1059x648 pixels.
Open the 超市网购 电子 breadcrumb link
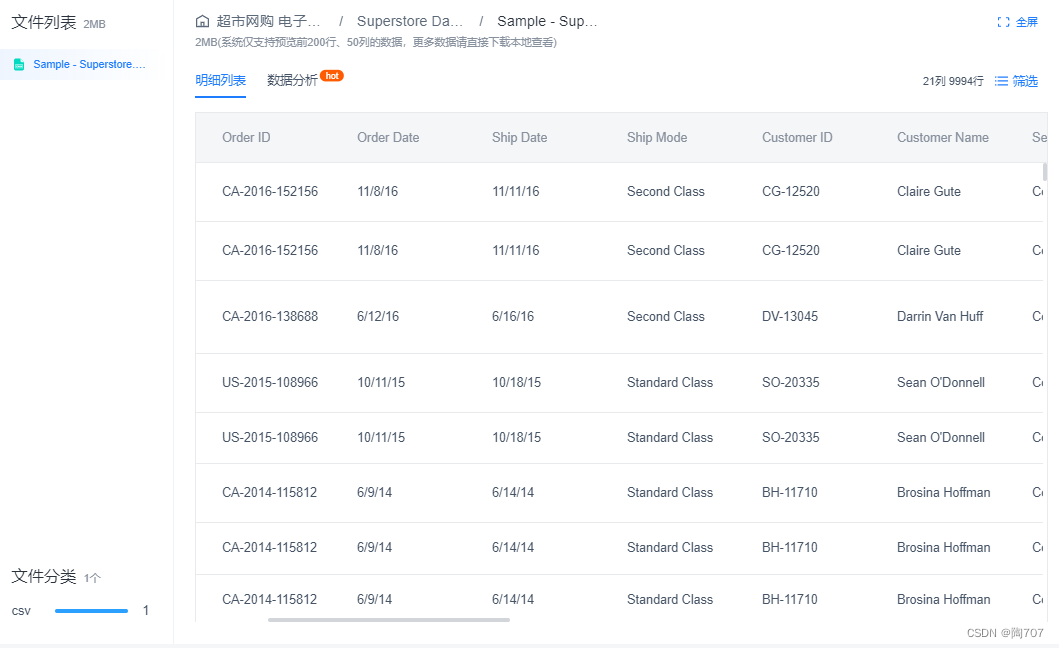click(x=268, y=22)
